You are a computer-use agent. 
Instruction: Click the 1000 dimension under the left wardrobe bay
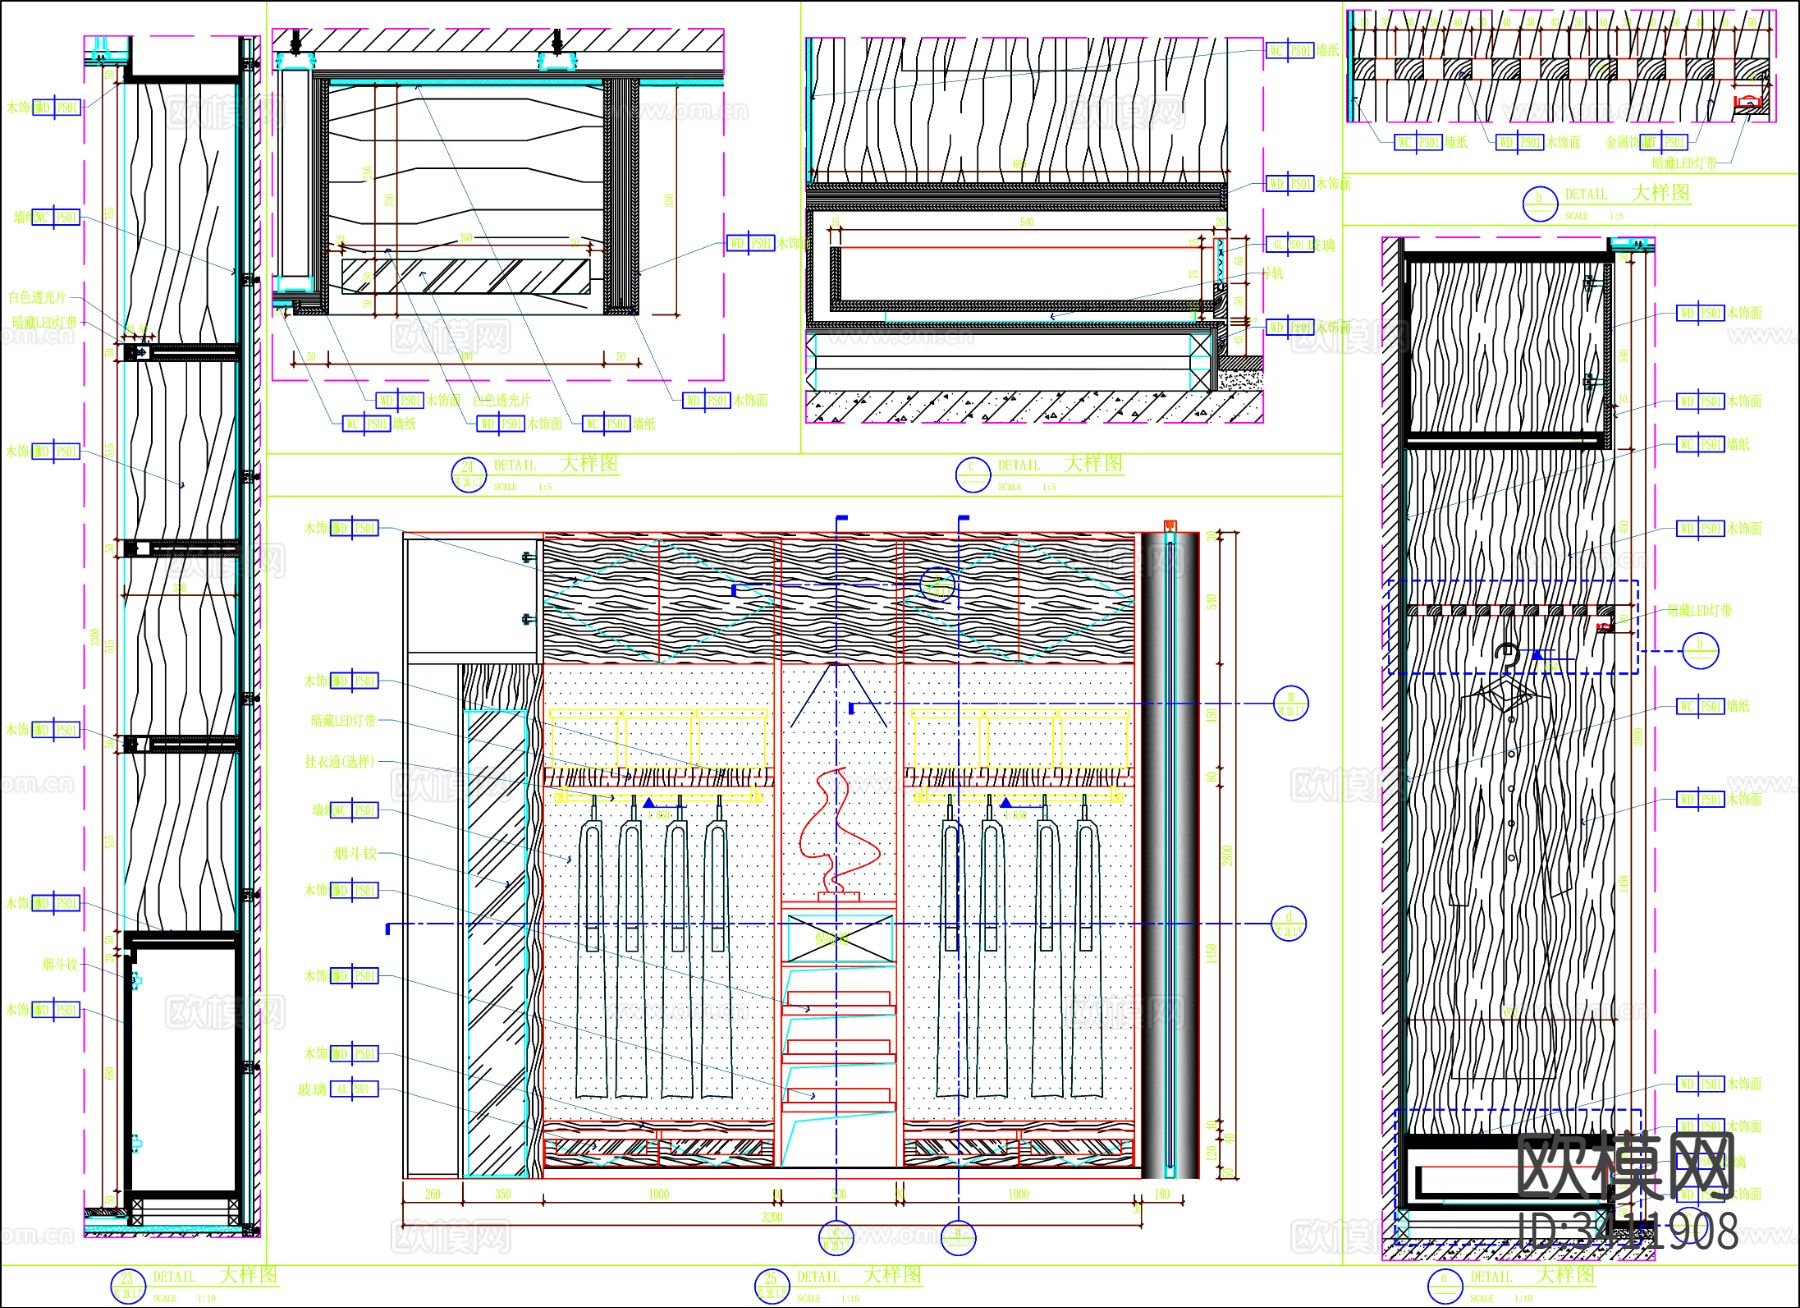(658, 1194)
